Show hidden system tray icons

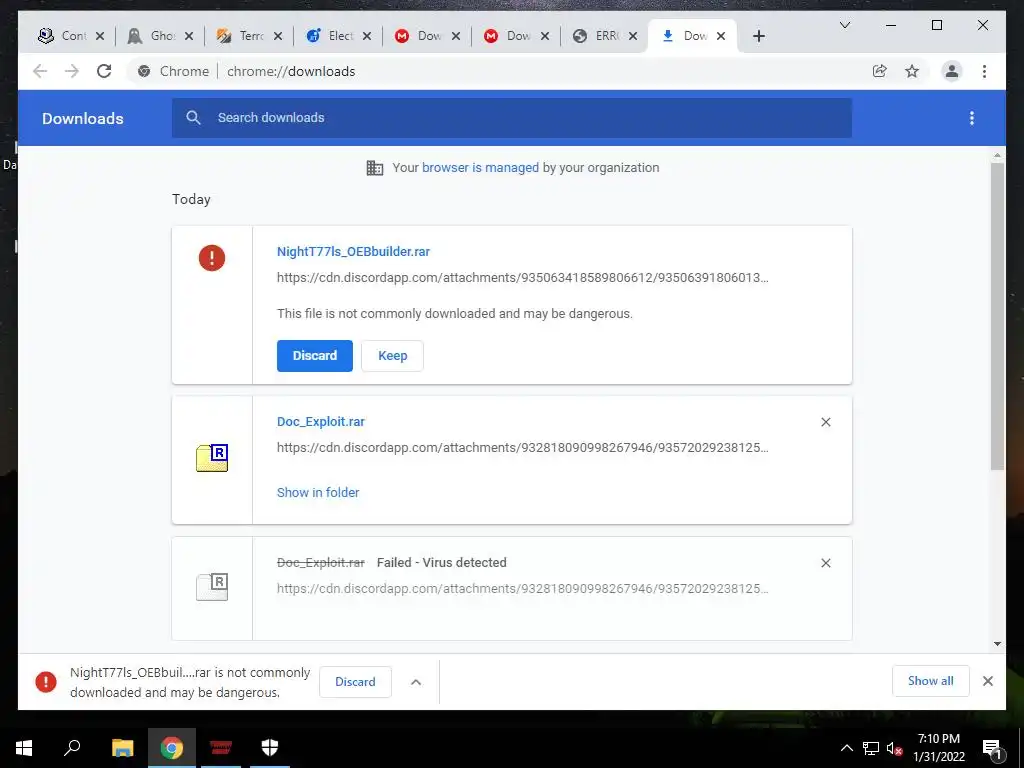(846, 748)
